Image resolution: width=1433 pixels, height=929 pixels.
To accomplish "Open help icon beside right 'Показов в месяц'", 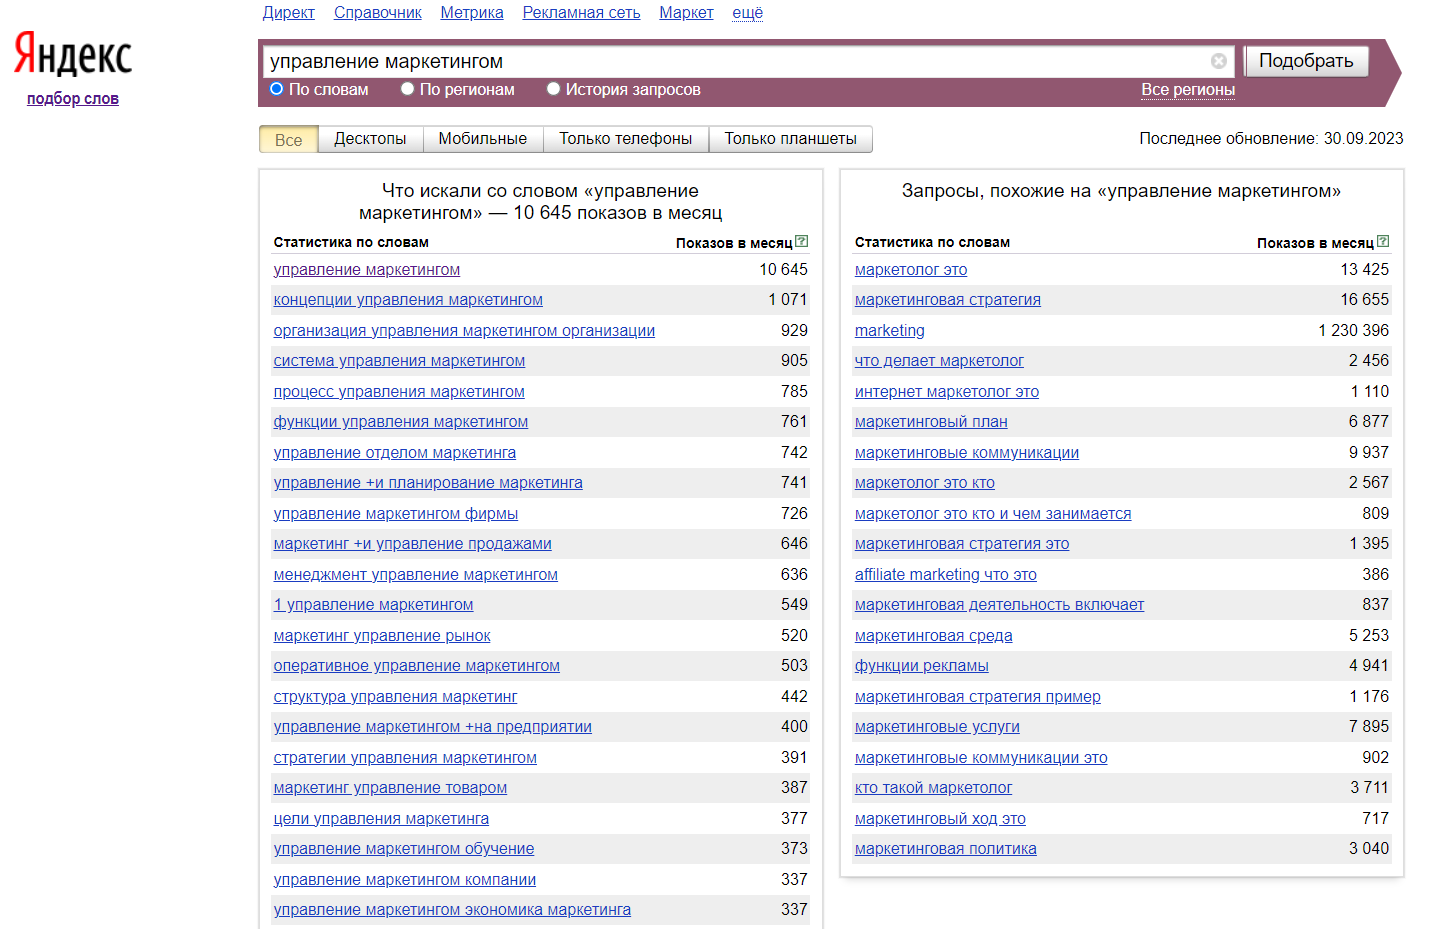I will [x=1383, y=241].
